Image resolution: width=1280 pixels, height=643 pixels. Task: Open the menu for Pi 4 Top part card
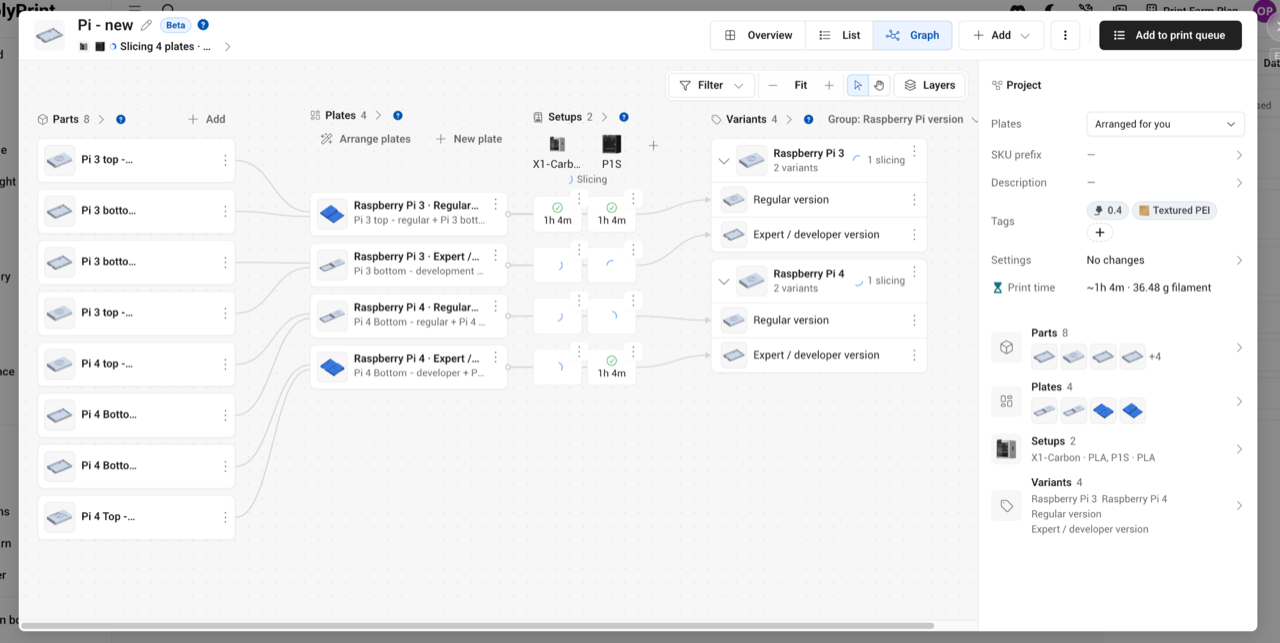pyautogui.click(x=225, y=517)
